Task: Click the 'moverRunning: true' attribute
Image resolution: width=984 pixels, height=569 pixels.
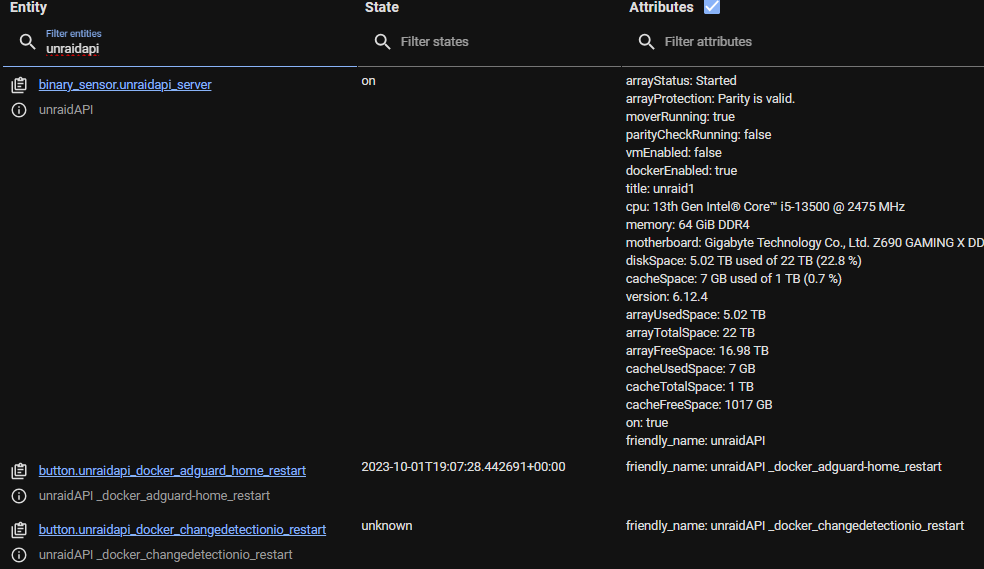Action: (680, 117)
